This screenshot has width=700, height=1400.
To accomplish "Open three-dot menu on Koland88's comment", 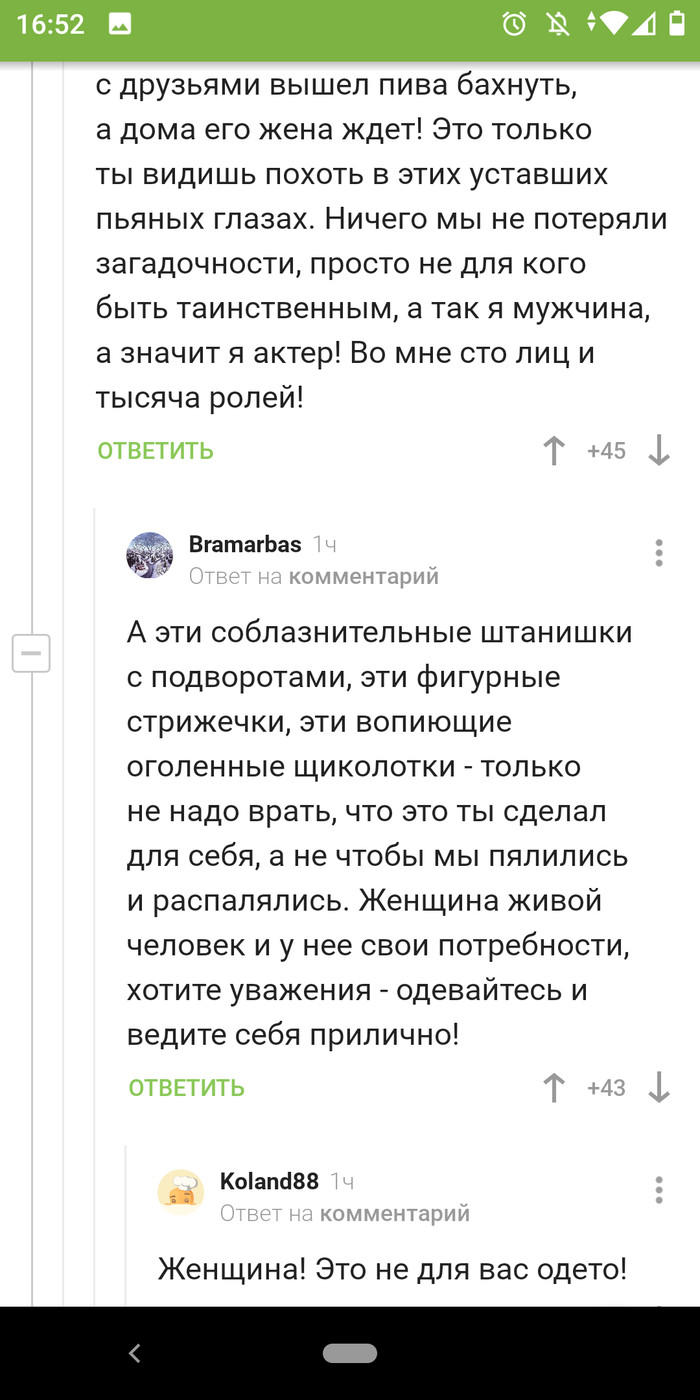I will pos(658,1190).
